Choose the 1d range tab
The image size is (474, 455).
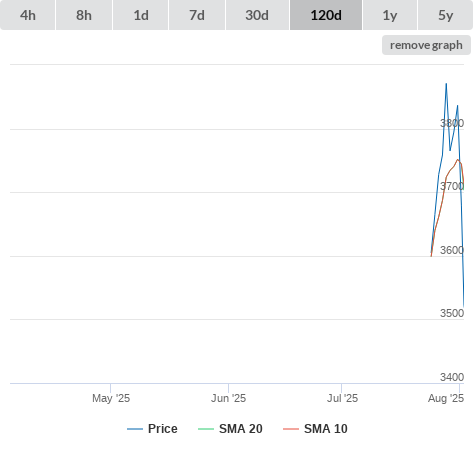(141, 15)
